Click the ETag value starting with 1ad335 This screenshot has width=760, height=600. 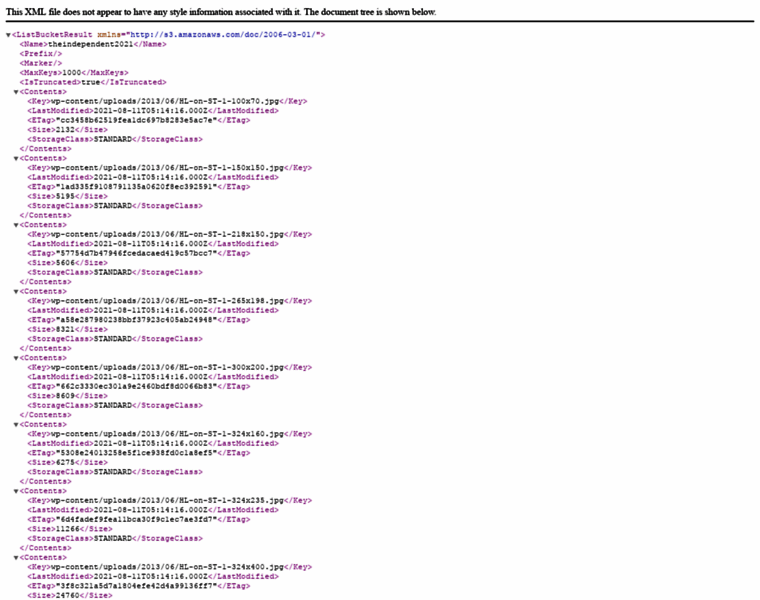point(136,187)
